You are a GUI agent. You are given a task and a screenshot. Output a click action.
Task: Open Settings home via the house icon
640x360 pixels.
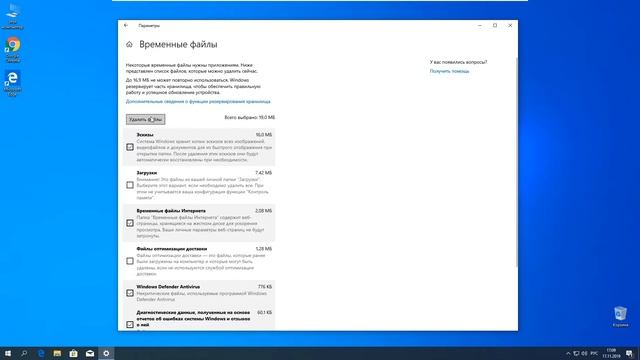[129, 44]
